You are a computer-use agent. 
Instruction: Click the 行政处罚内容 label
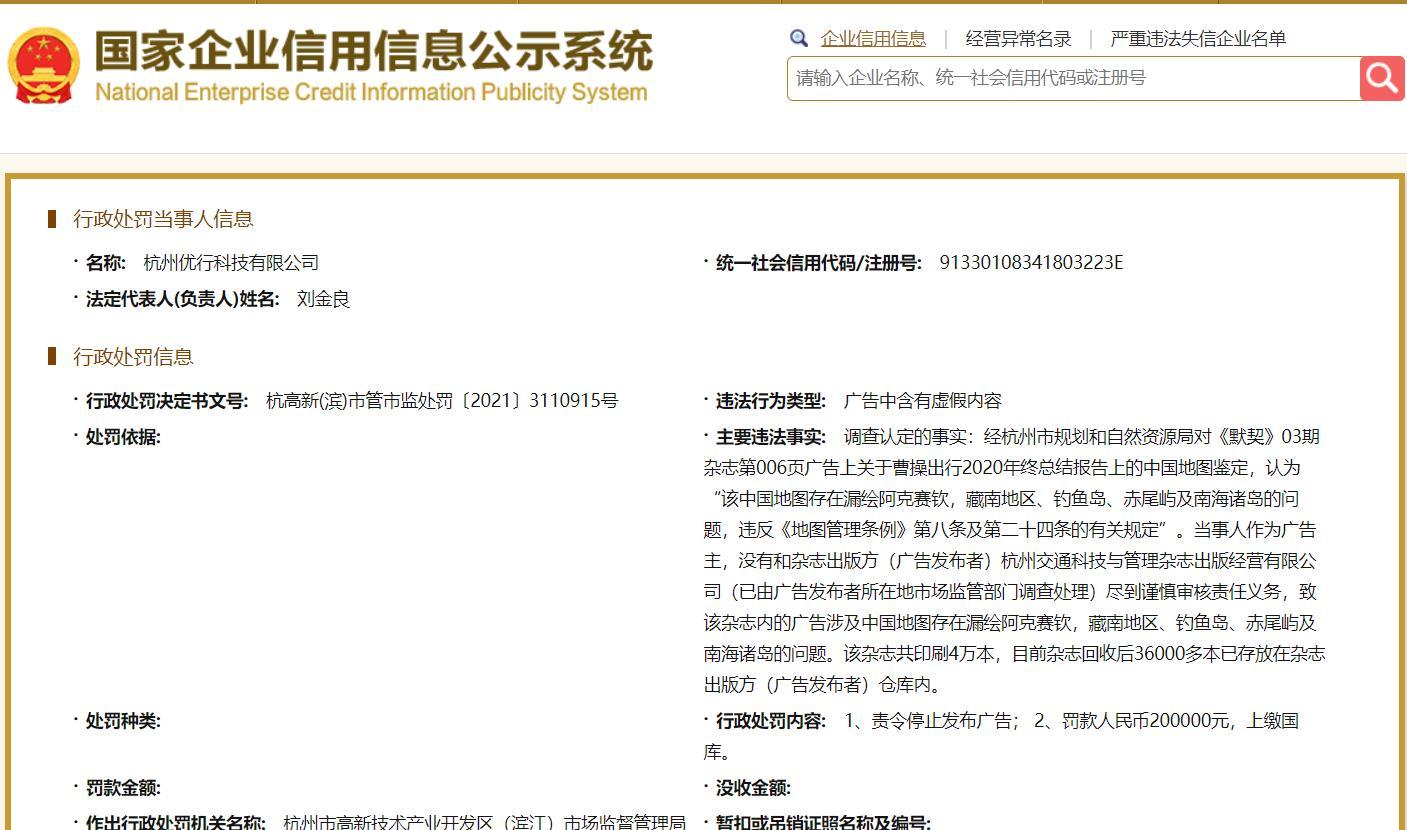(x=771, y=721)
